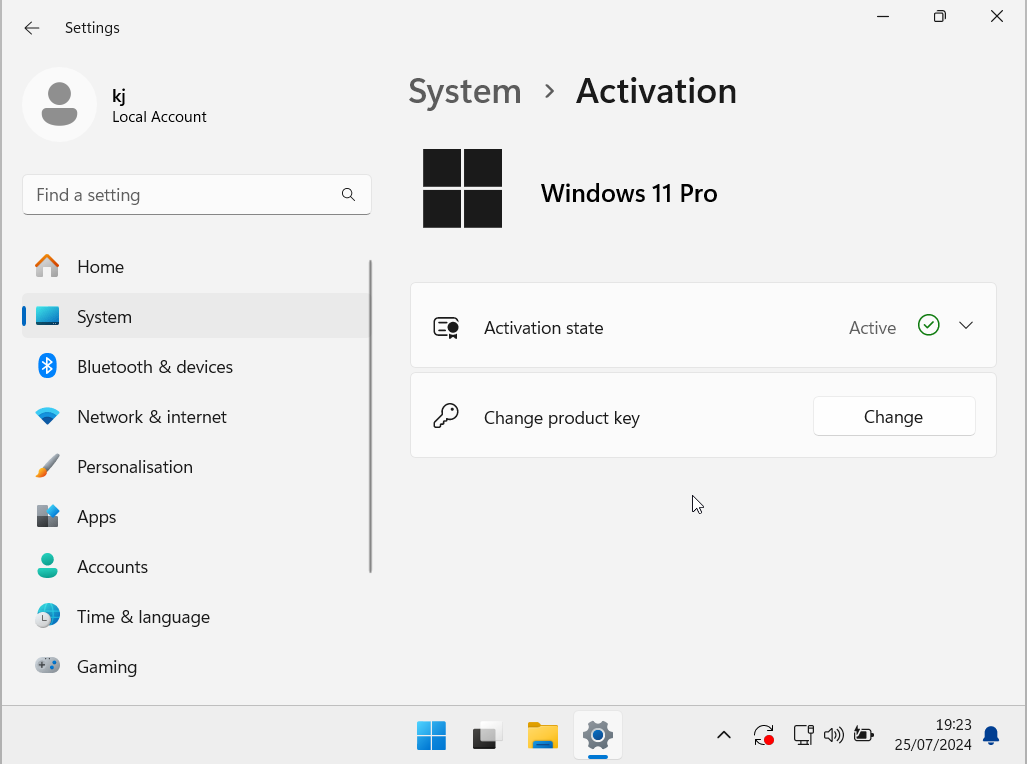The image size is (1027, 764).
Task: Click System in the breadcrumb
Action: 465,91
